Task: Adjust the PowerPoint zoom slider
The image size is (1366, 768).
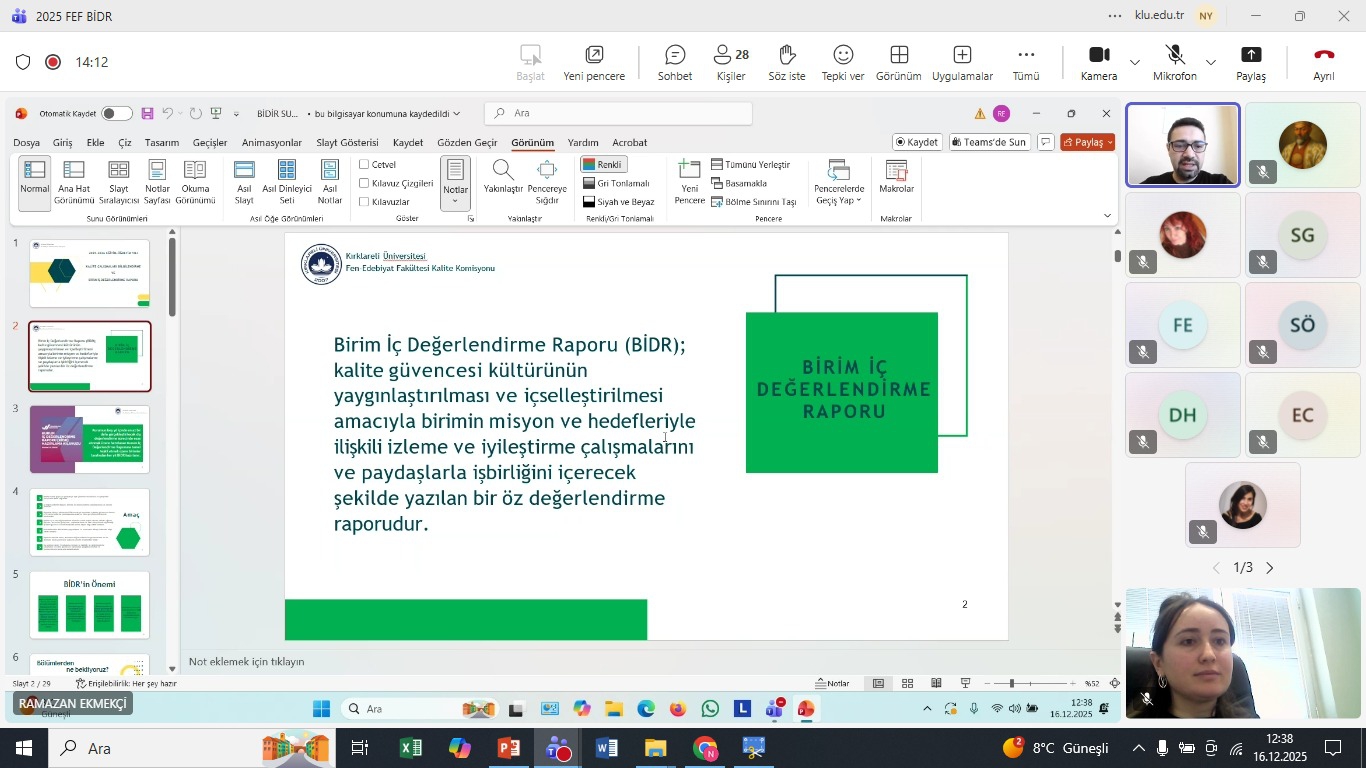Action: click(x=1011, y=684)
